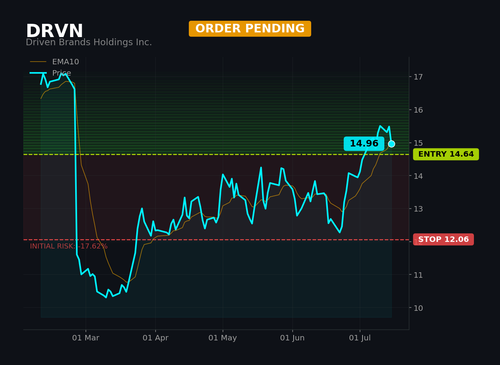Click the 15 price axis tick
Viewport: 500px width, 365px height.
(x=418, y=143)
